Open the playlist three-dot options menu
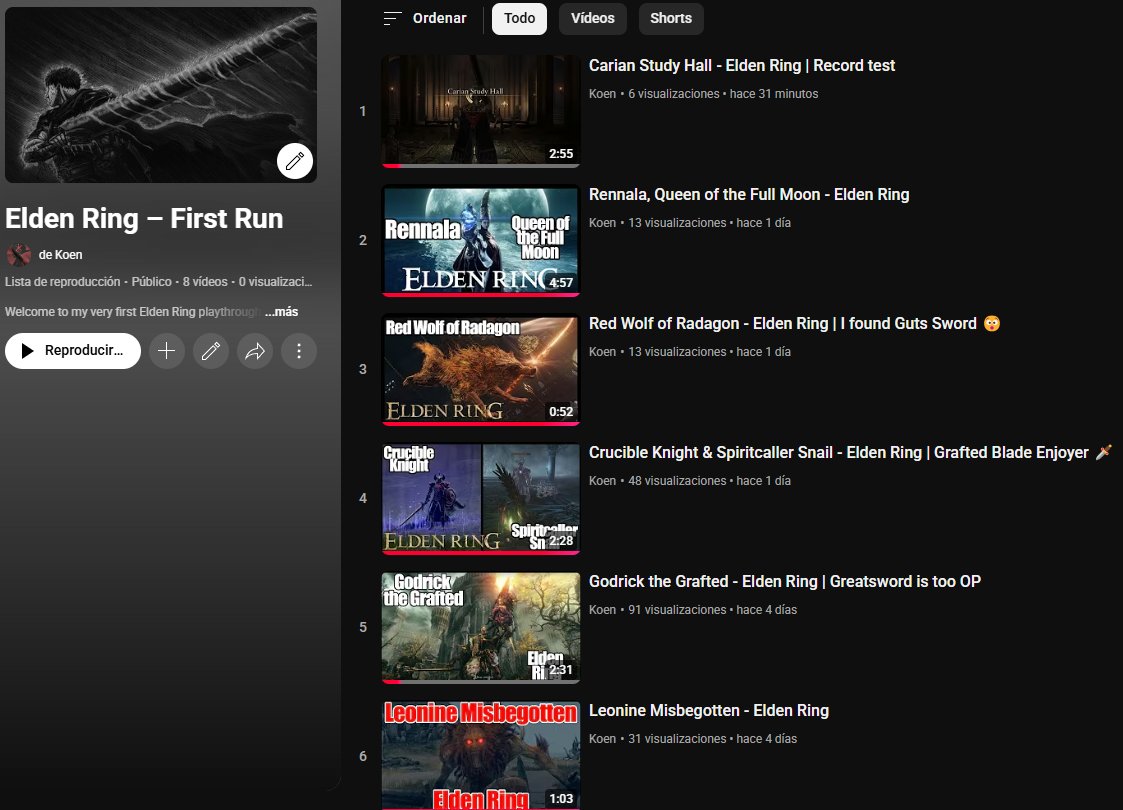This screenshot has width=1123, height=810. [299, 351]
